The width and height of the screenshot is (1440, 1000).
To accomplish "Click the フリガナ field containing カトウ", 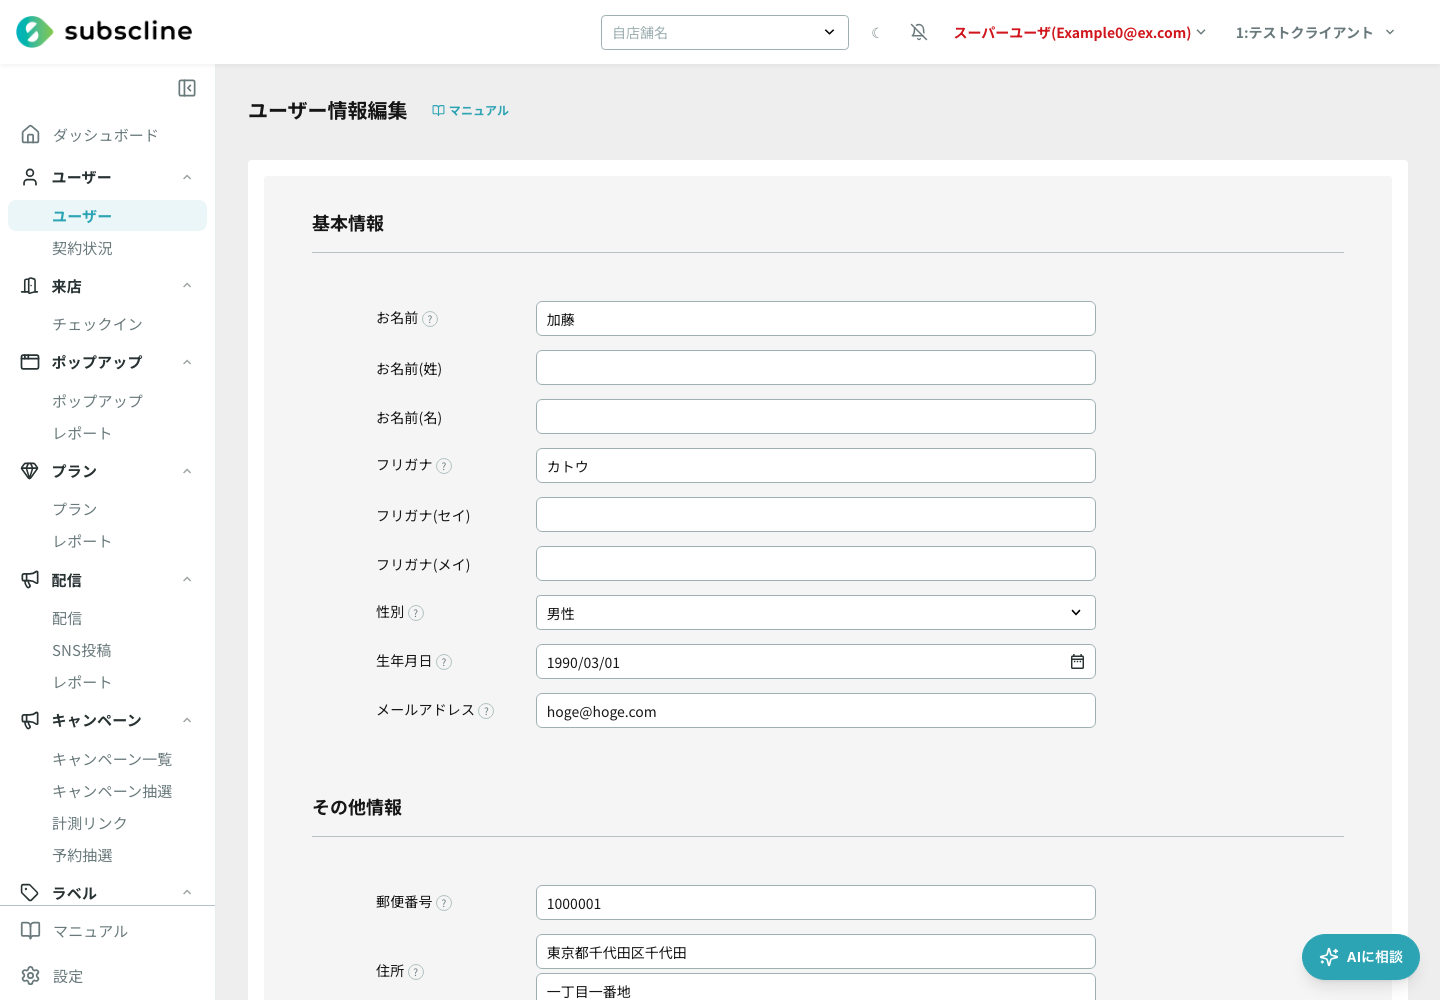I will pyautogui.click(x=816, y=466).
